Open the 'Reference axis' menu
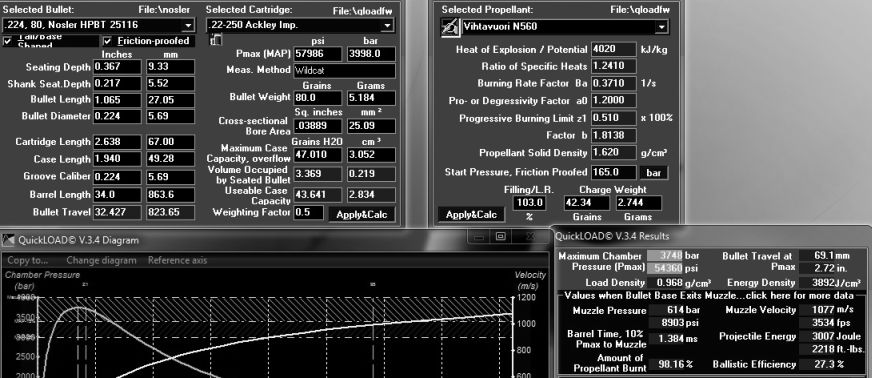 point(177,260)
